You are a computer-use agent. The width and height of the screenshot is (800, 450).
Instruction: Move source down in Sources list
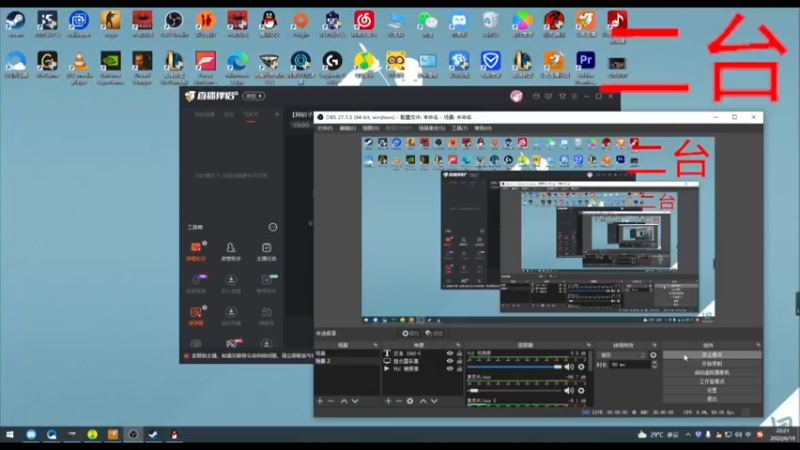click(x=434, y=401)
